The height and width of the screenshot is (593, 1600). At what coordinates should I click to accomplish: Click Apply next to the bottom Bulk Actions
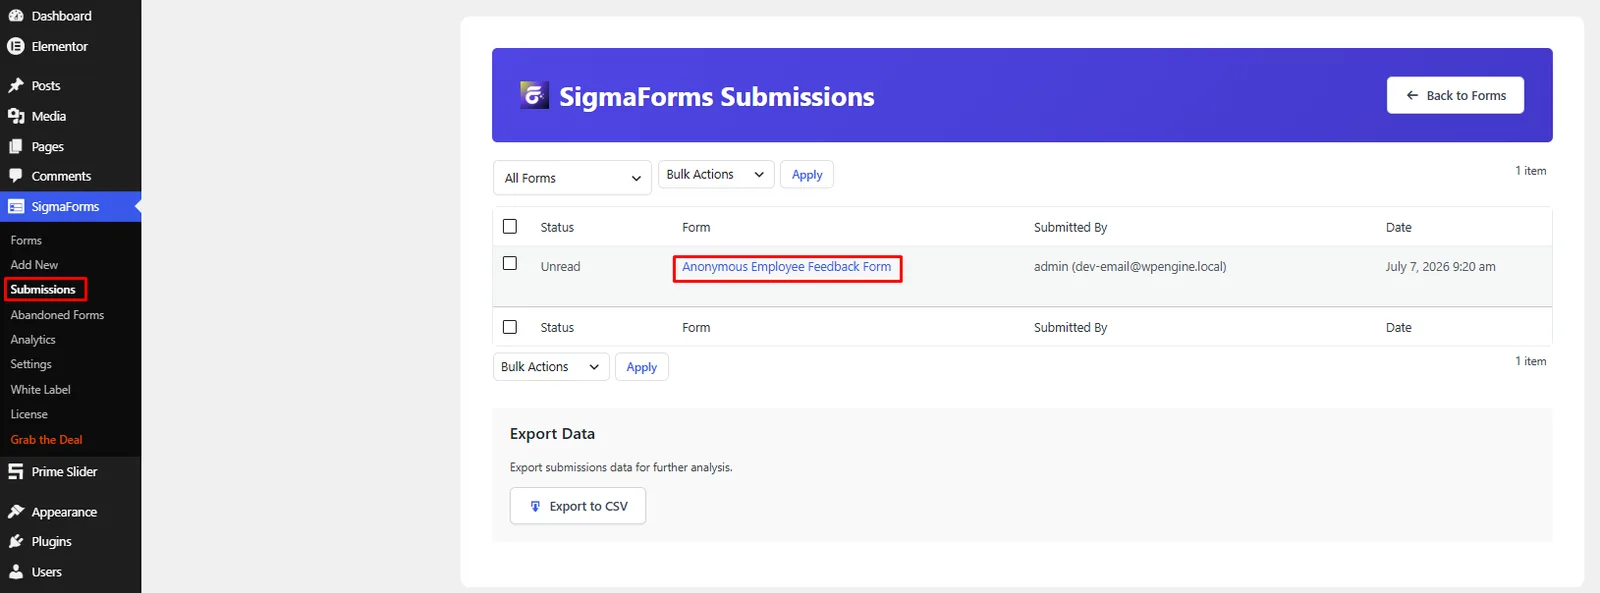click(642, 367)
